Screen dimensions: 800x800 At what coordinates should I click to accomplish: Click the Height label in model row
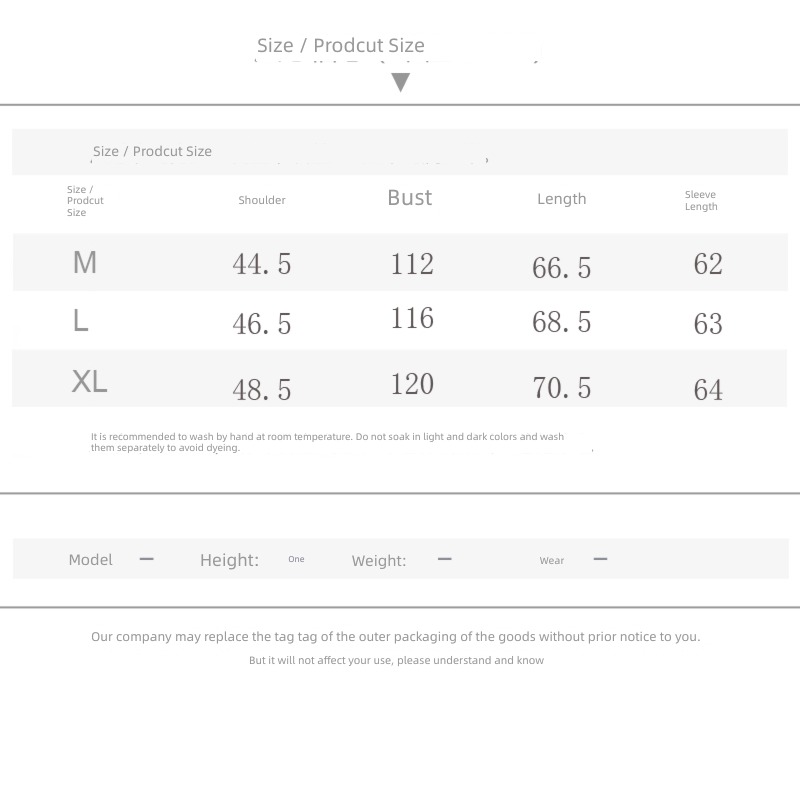pyautogui.click(x=230, y=560)
